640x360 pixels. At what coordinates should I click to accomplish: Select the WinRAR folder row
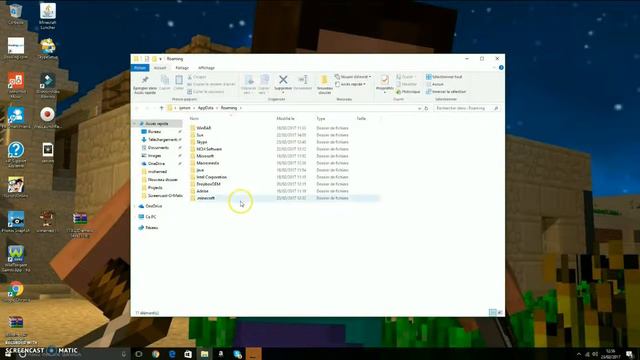pyautogui.click(x=284, y=128)
